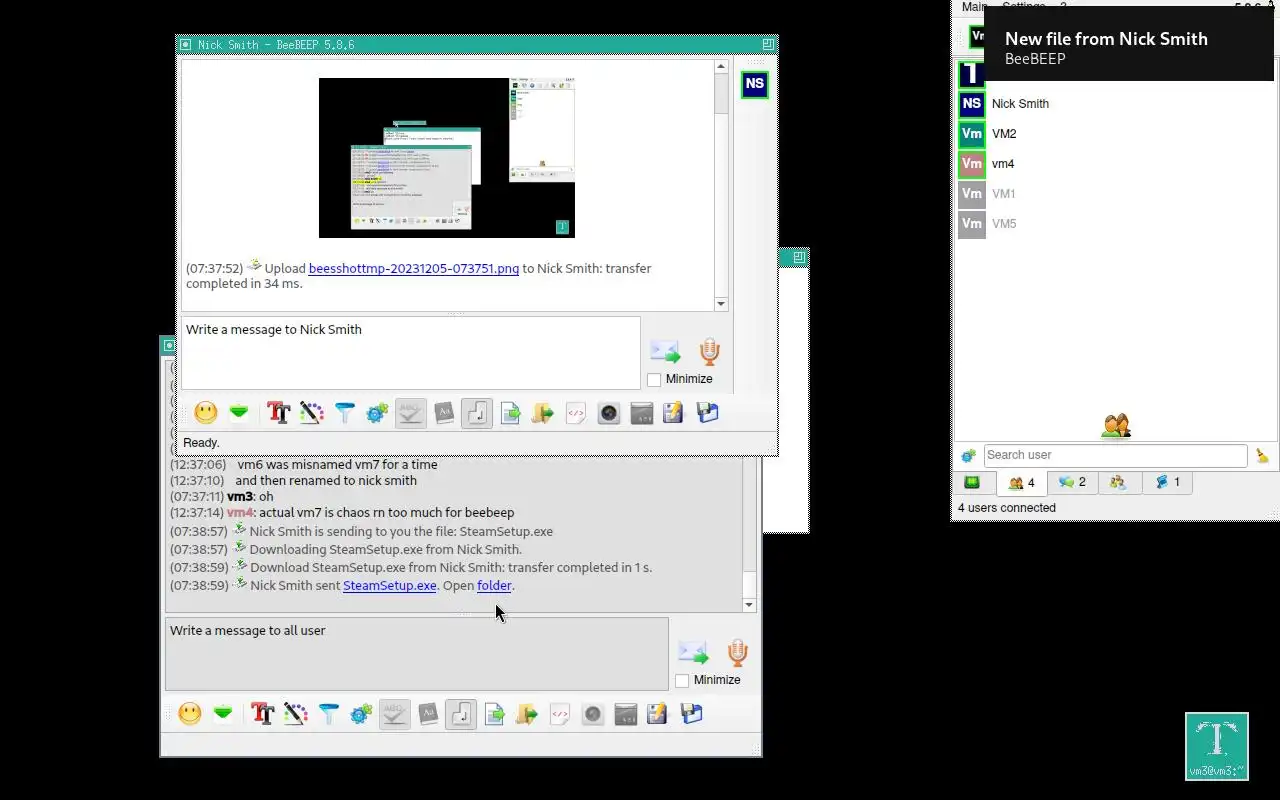Click blue funnel filter in all-users chat toolbar

coord(328,713)
